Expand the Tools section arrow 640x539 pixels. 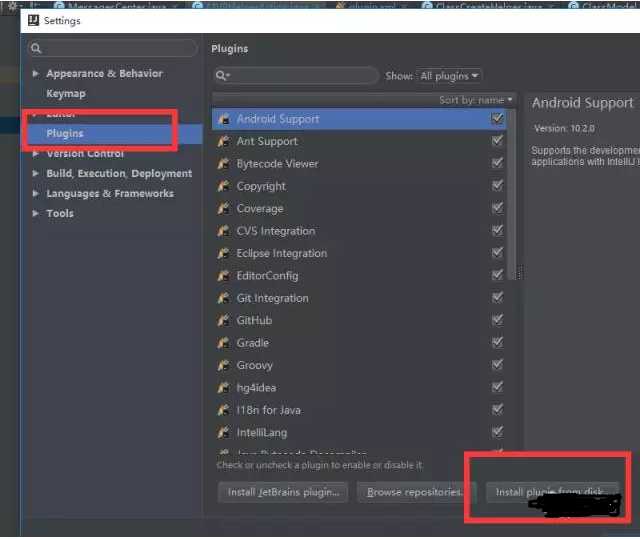click(x=36, y=213)
